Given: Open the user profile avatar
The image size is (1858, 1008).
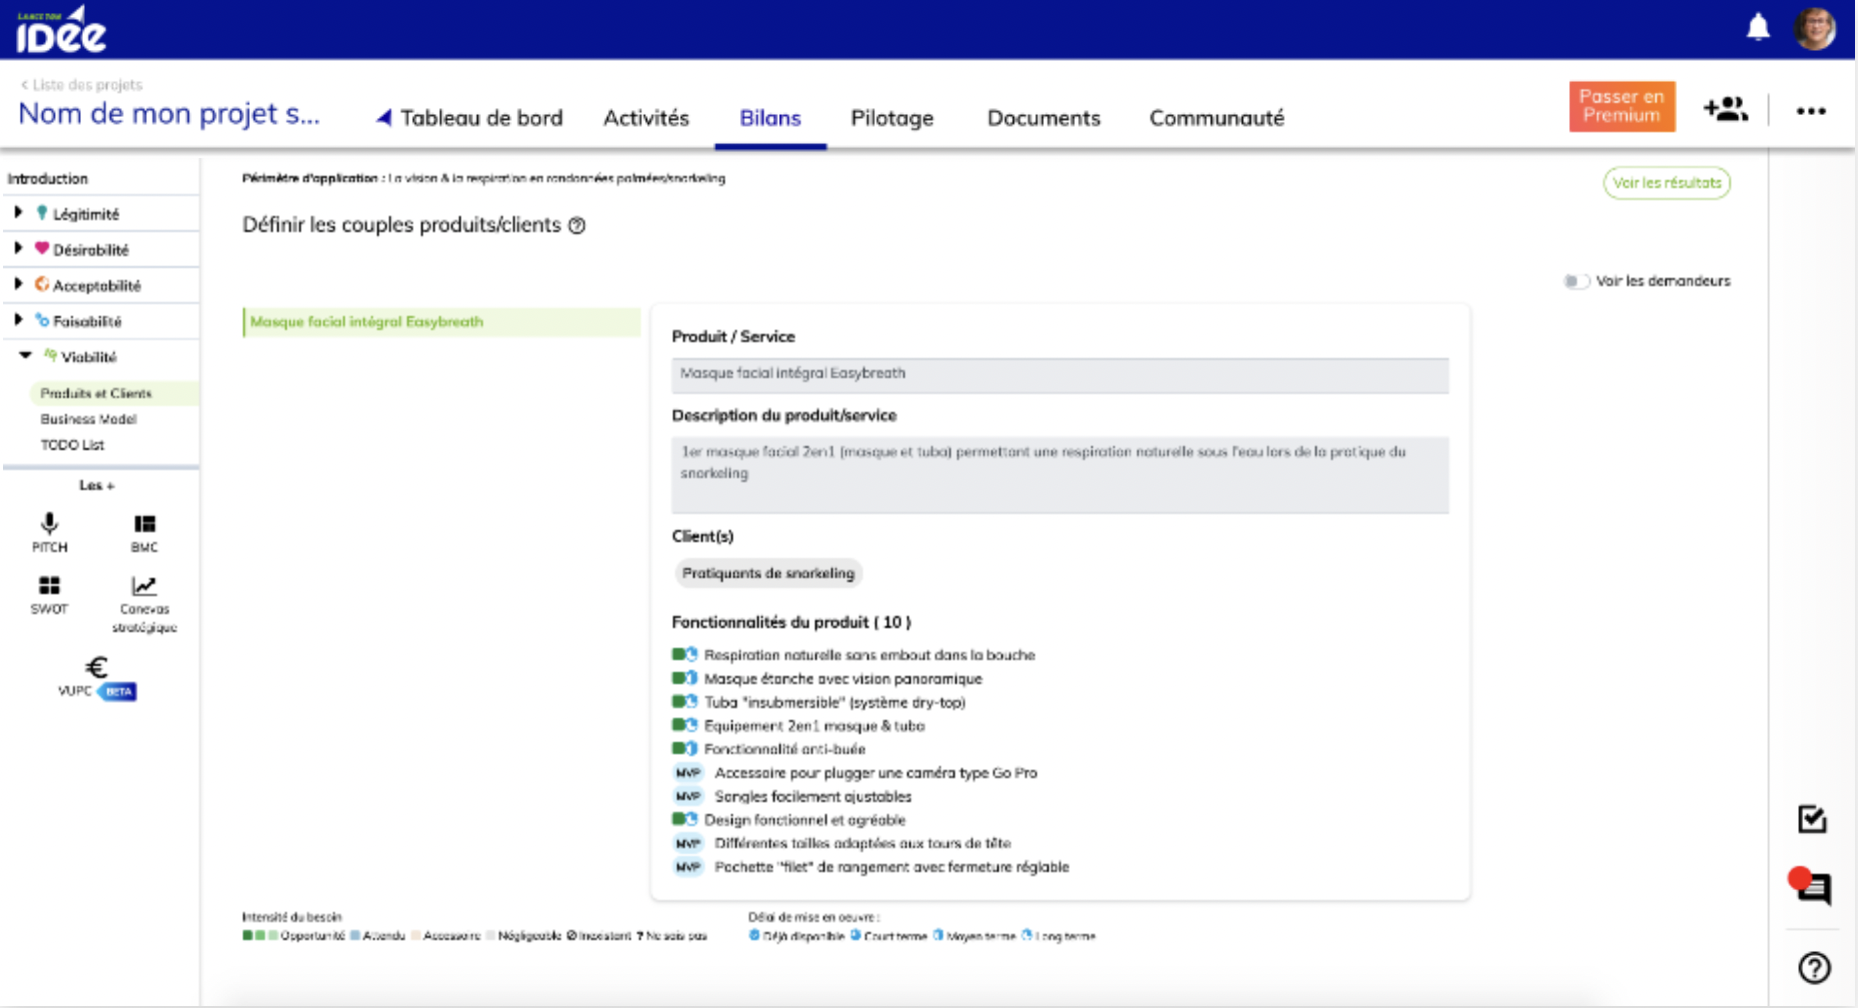Looking at the screenshot, I should (1815, 27).
